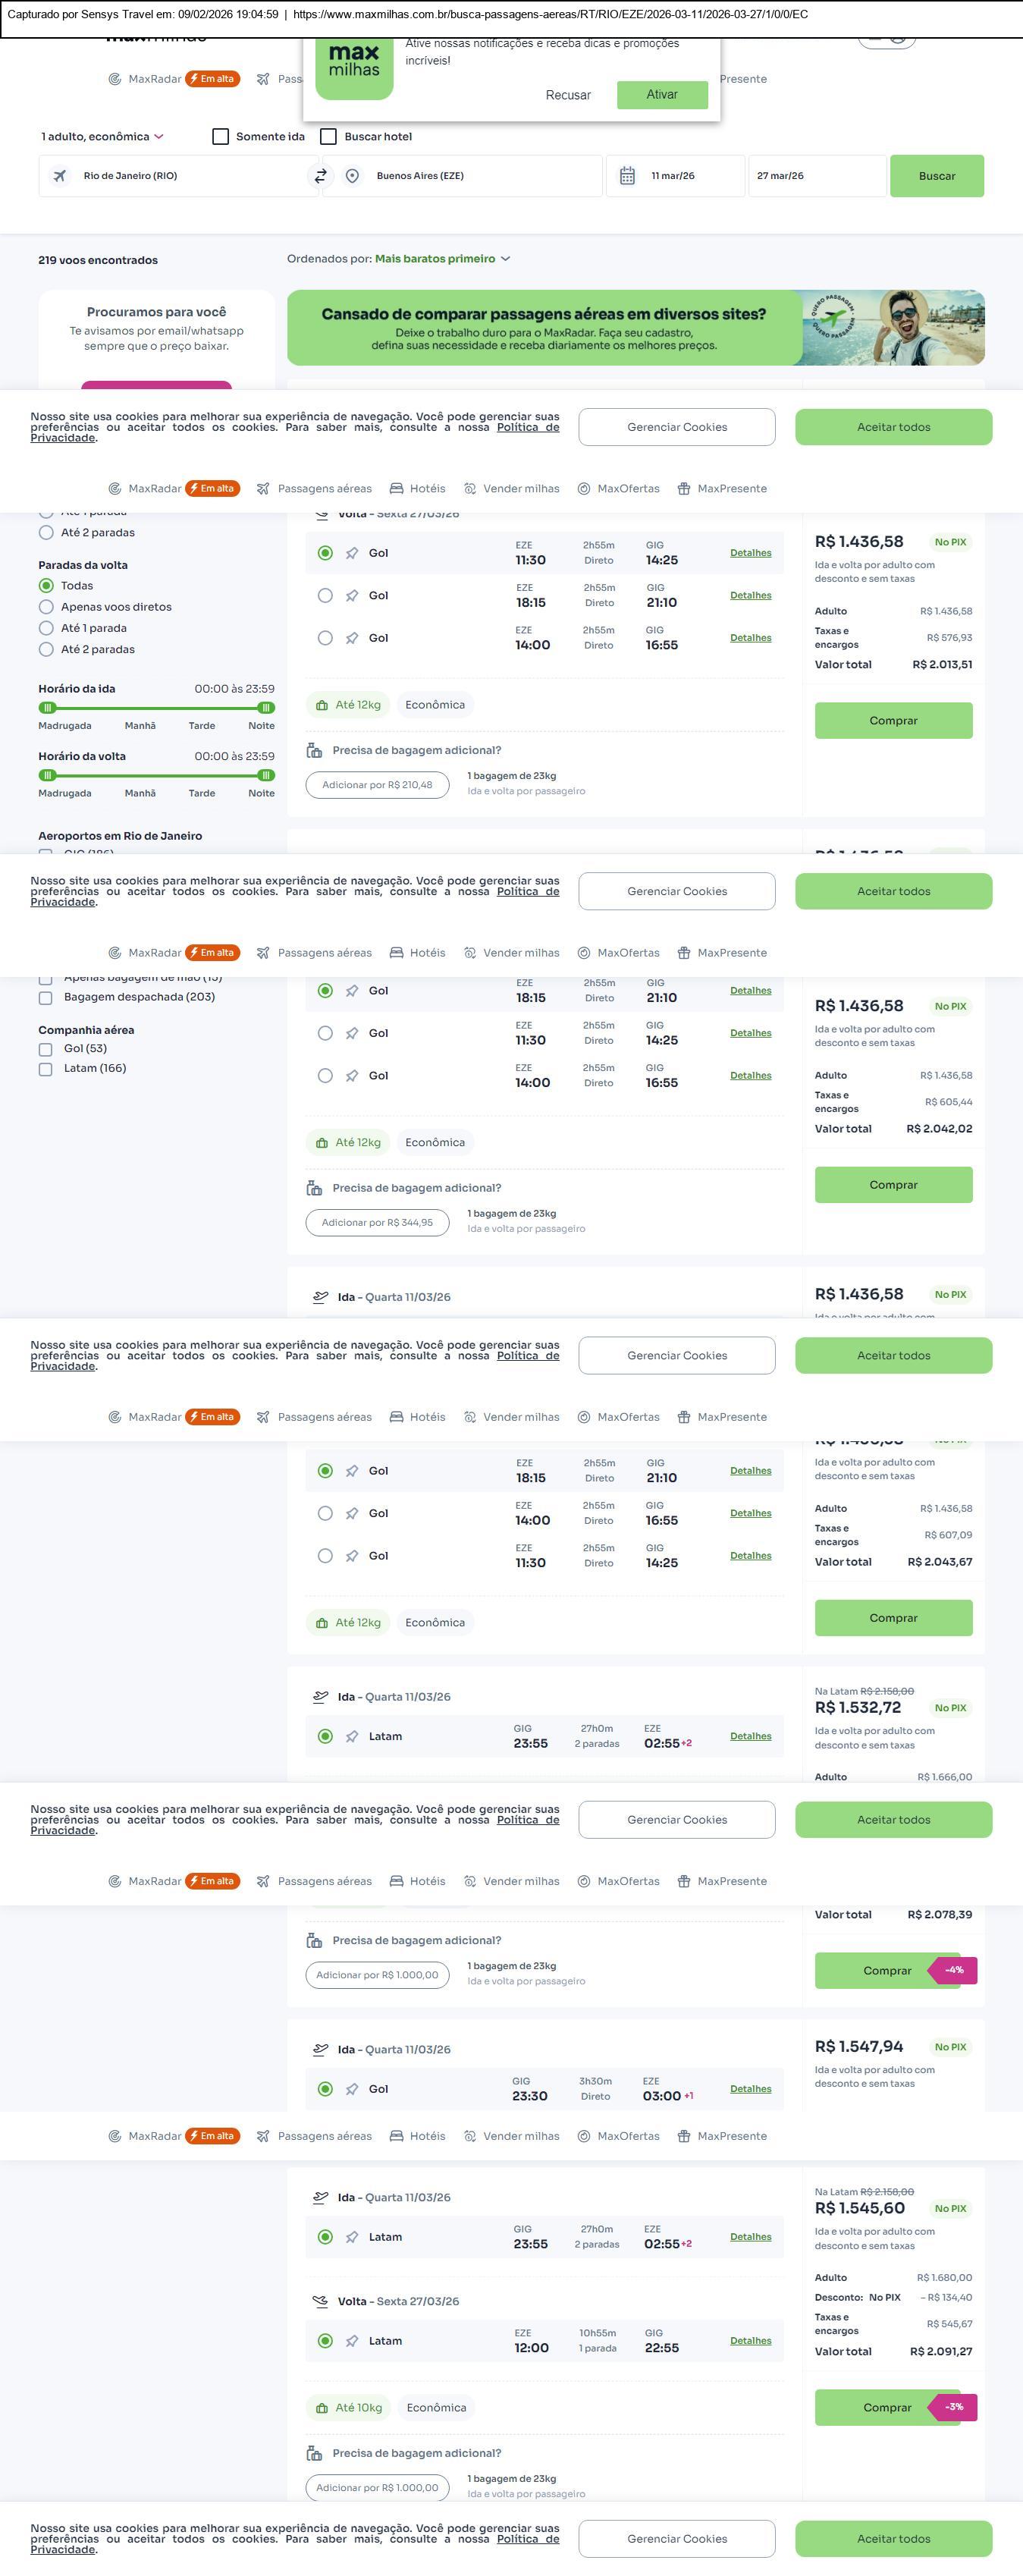Enable the 'Buscar hotel' checkbox
Image resolution: width=1023 pixels, height=2576 pixels.
(328, 137)
